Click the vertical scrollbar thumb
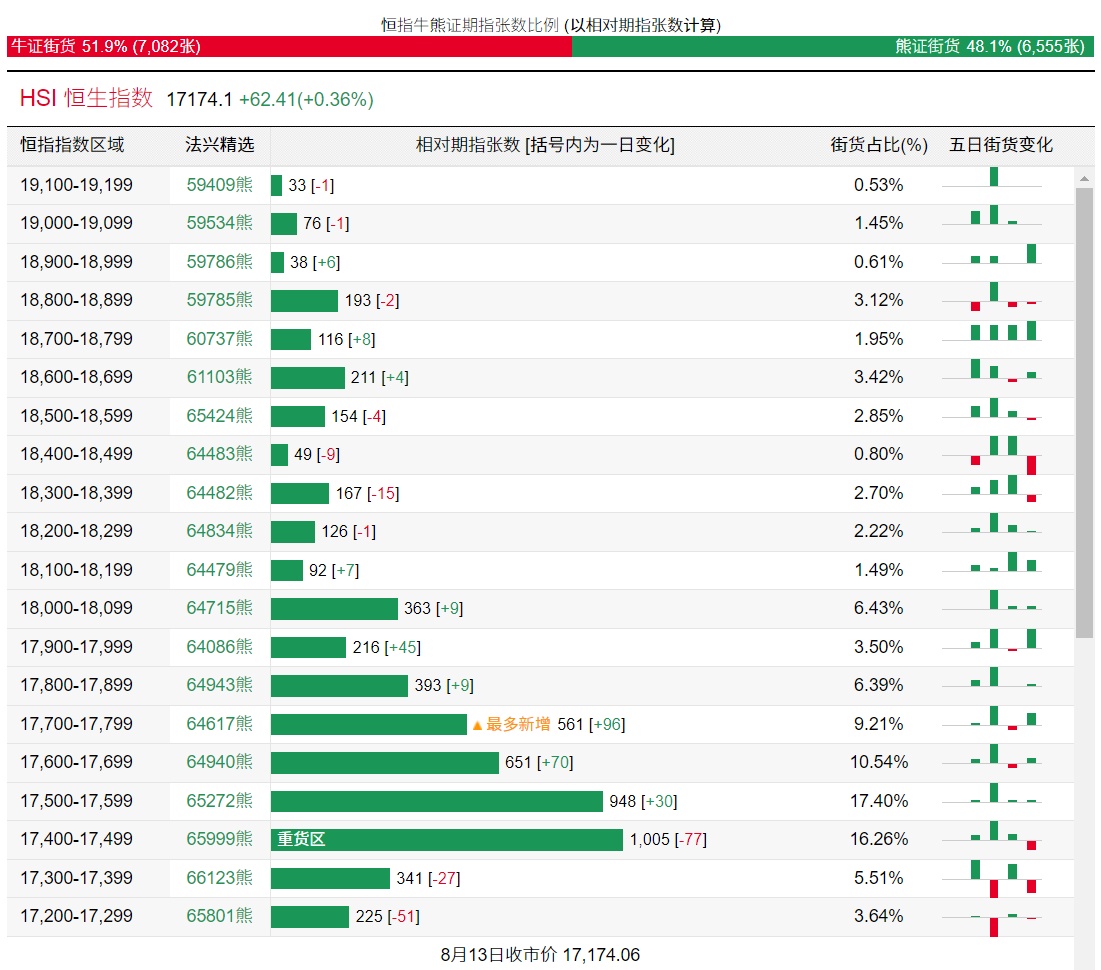1101x970 pixels. click(1084, 410)
